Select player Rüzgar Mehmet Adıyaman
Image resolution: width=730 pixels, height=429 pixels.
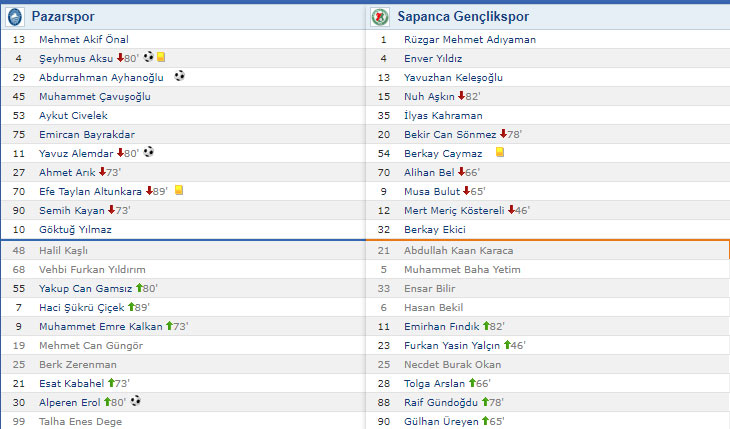[x=456, y=39]
